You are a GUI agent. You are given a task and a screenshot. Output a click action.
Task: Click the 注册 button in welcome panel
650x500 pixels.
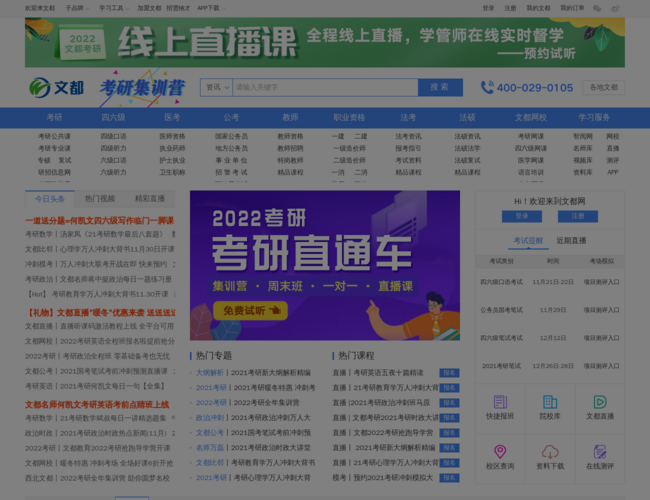point(578,215)
